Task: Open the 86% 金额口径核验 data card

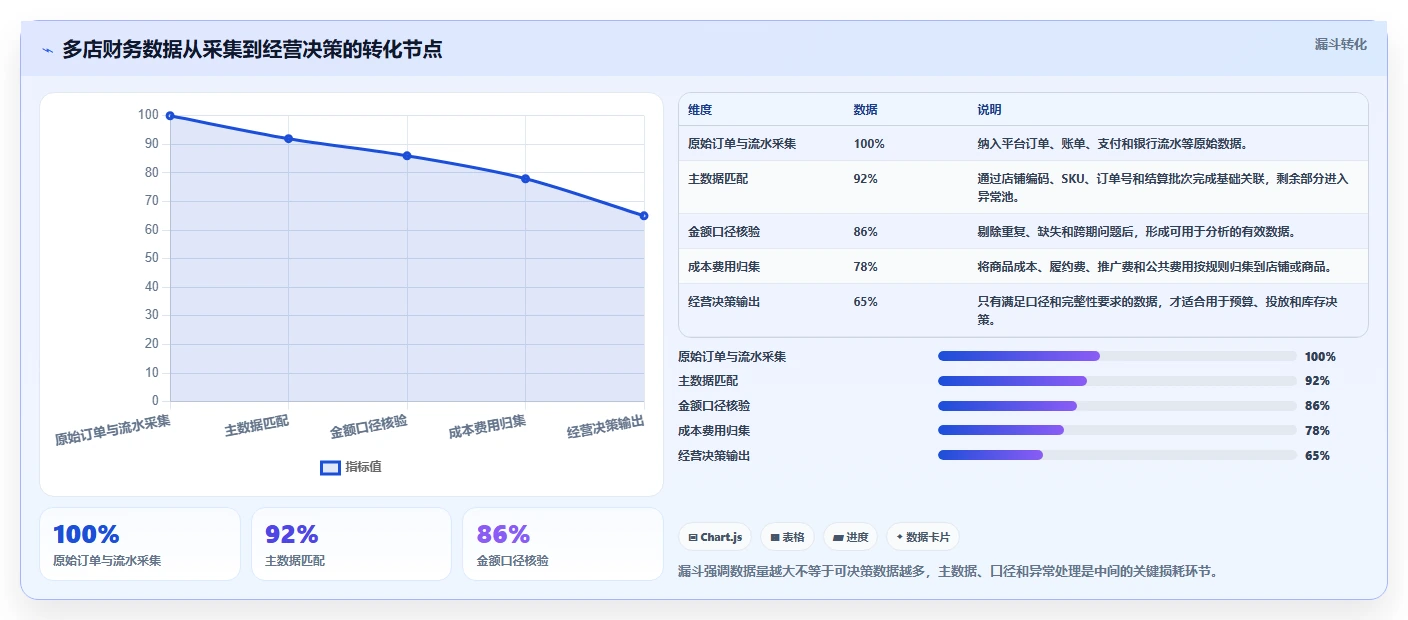Action: pyautogui.click(x=563, y=544)
